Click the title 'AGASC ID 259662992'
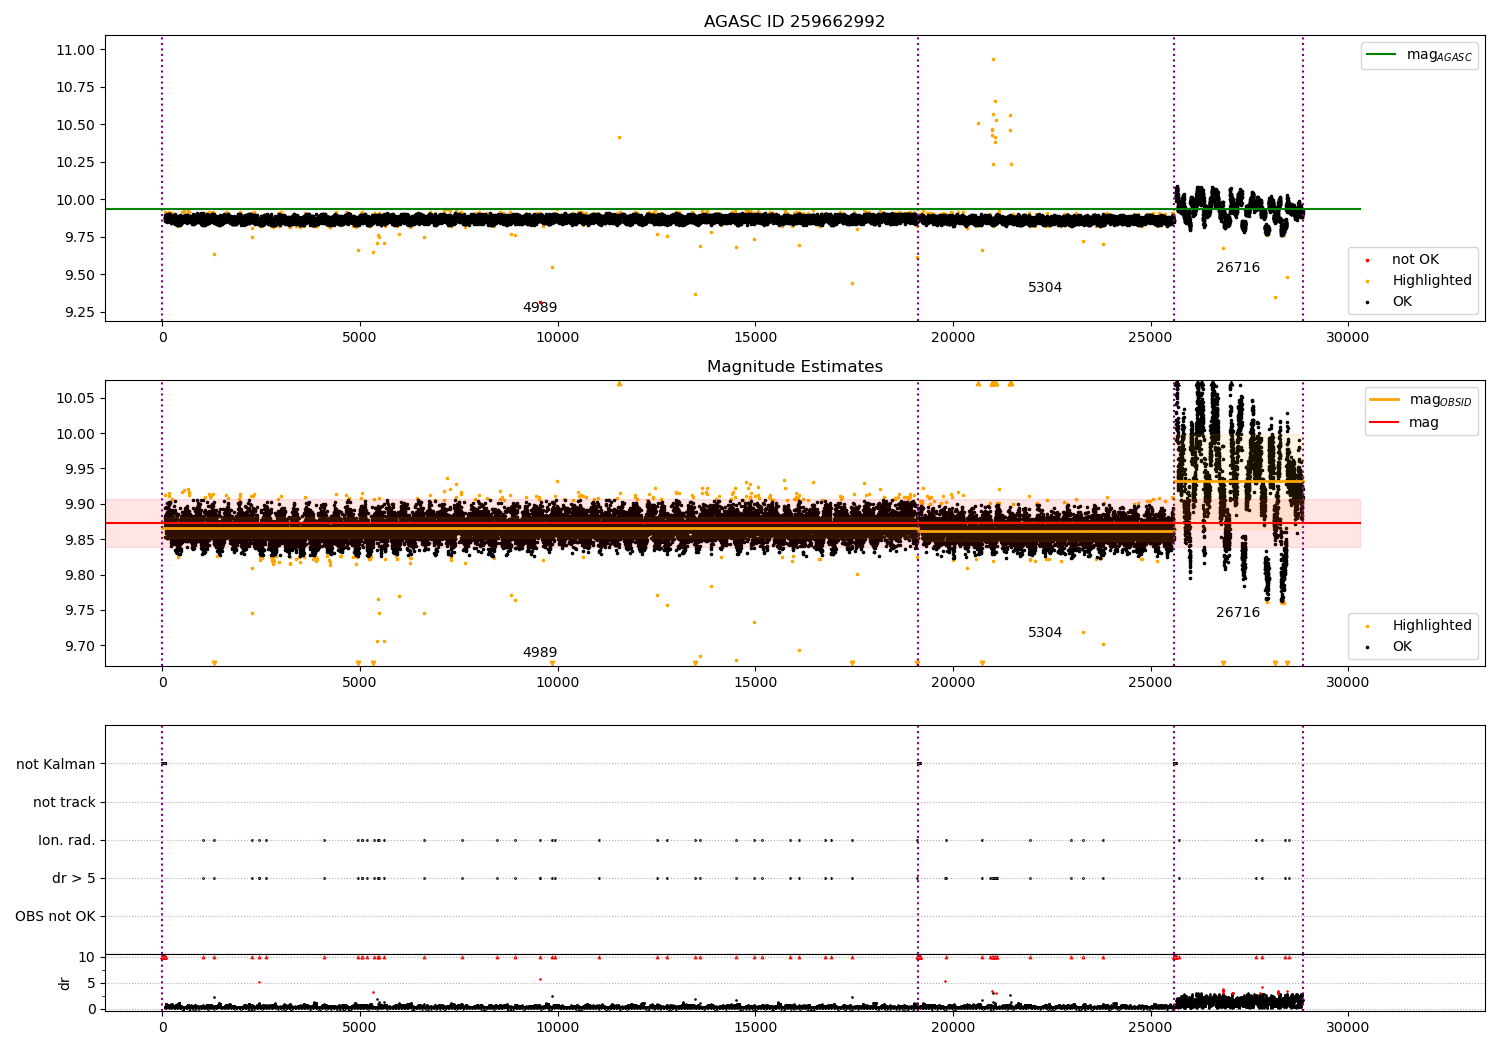 click(794, 22)
